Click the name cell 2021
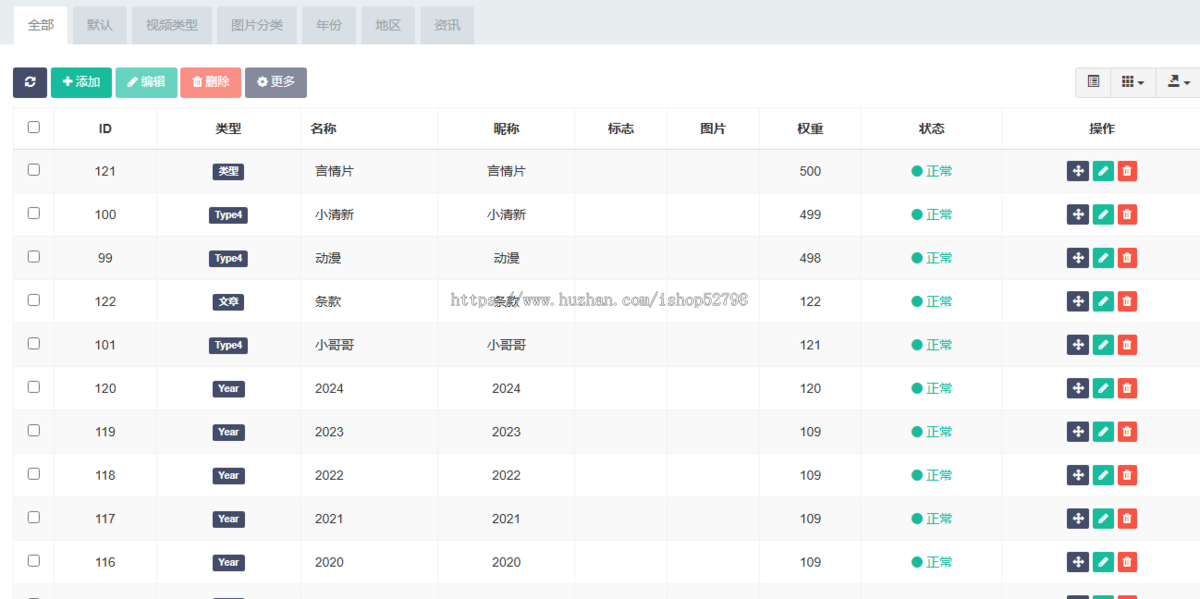The image size is (1200, 599). point(329,518)
